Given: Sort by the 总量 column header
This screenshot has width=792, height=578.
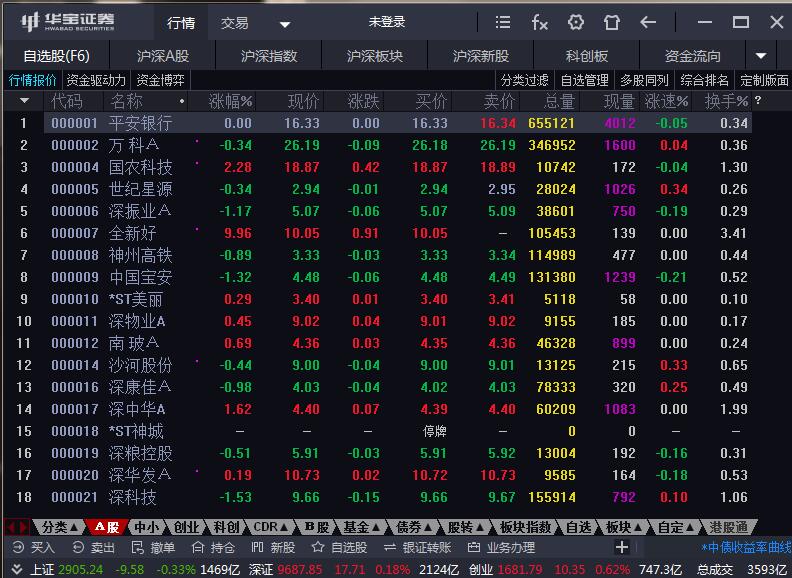Looking at the screenshot, I should point(559,101).
